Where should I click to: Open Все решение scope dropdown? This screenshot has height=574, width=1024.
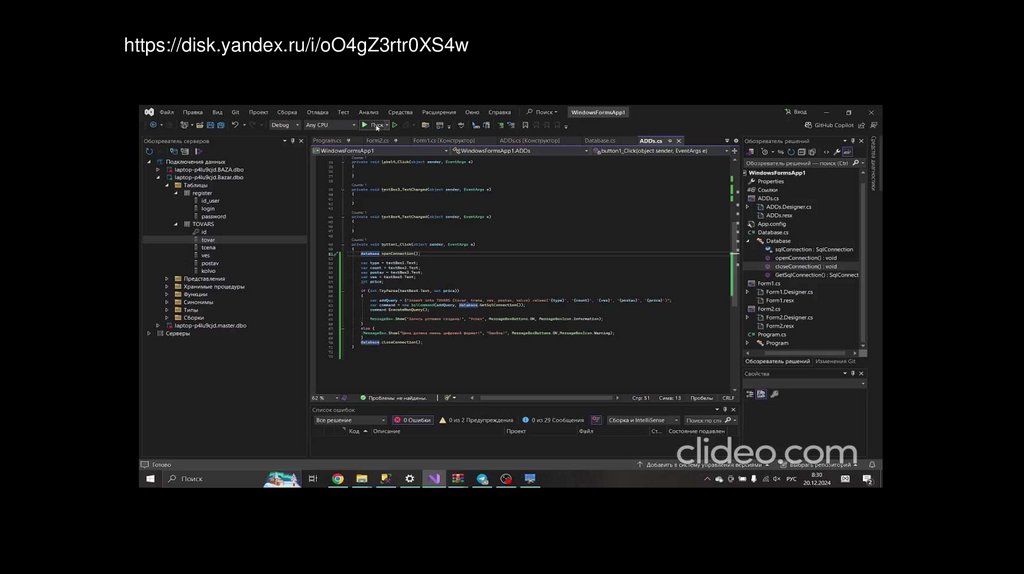point(350,421)
